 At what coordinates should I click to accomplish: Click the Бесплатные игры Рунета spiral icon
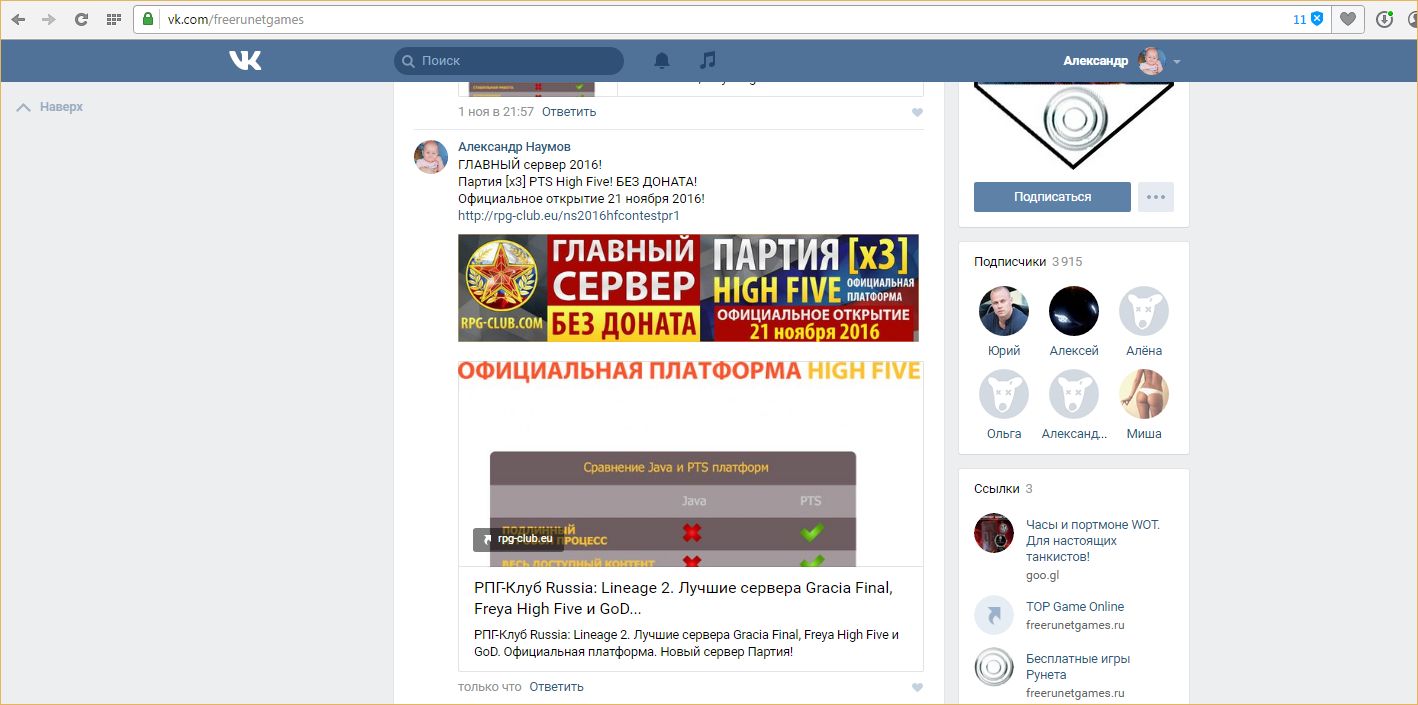point(994,667)
